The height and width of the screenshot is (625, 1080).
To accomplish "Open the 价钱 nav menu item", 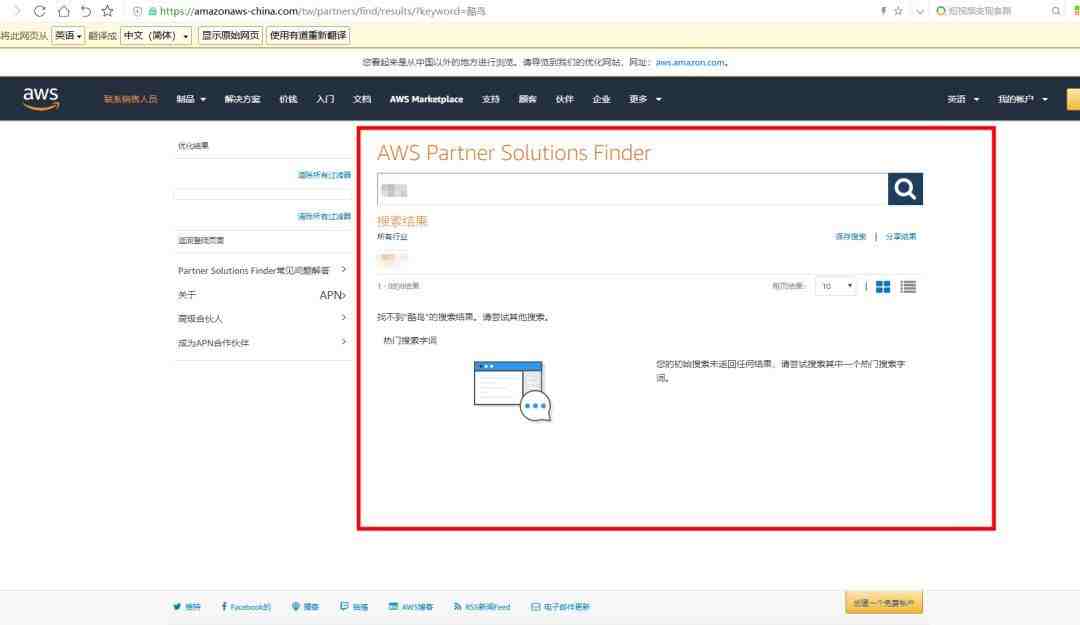I will [x=288, y=99].
